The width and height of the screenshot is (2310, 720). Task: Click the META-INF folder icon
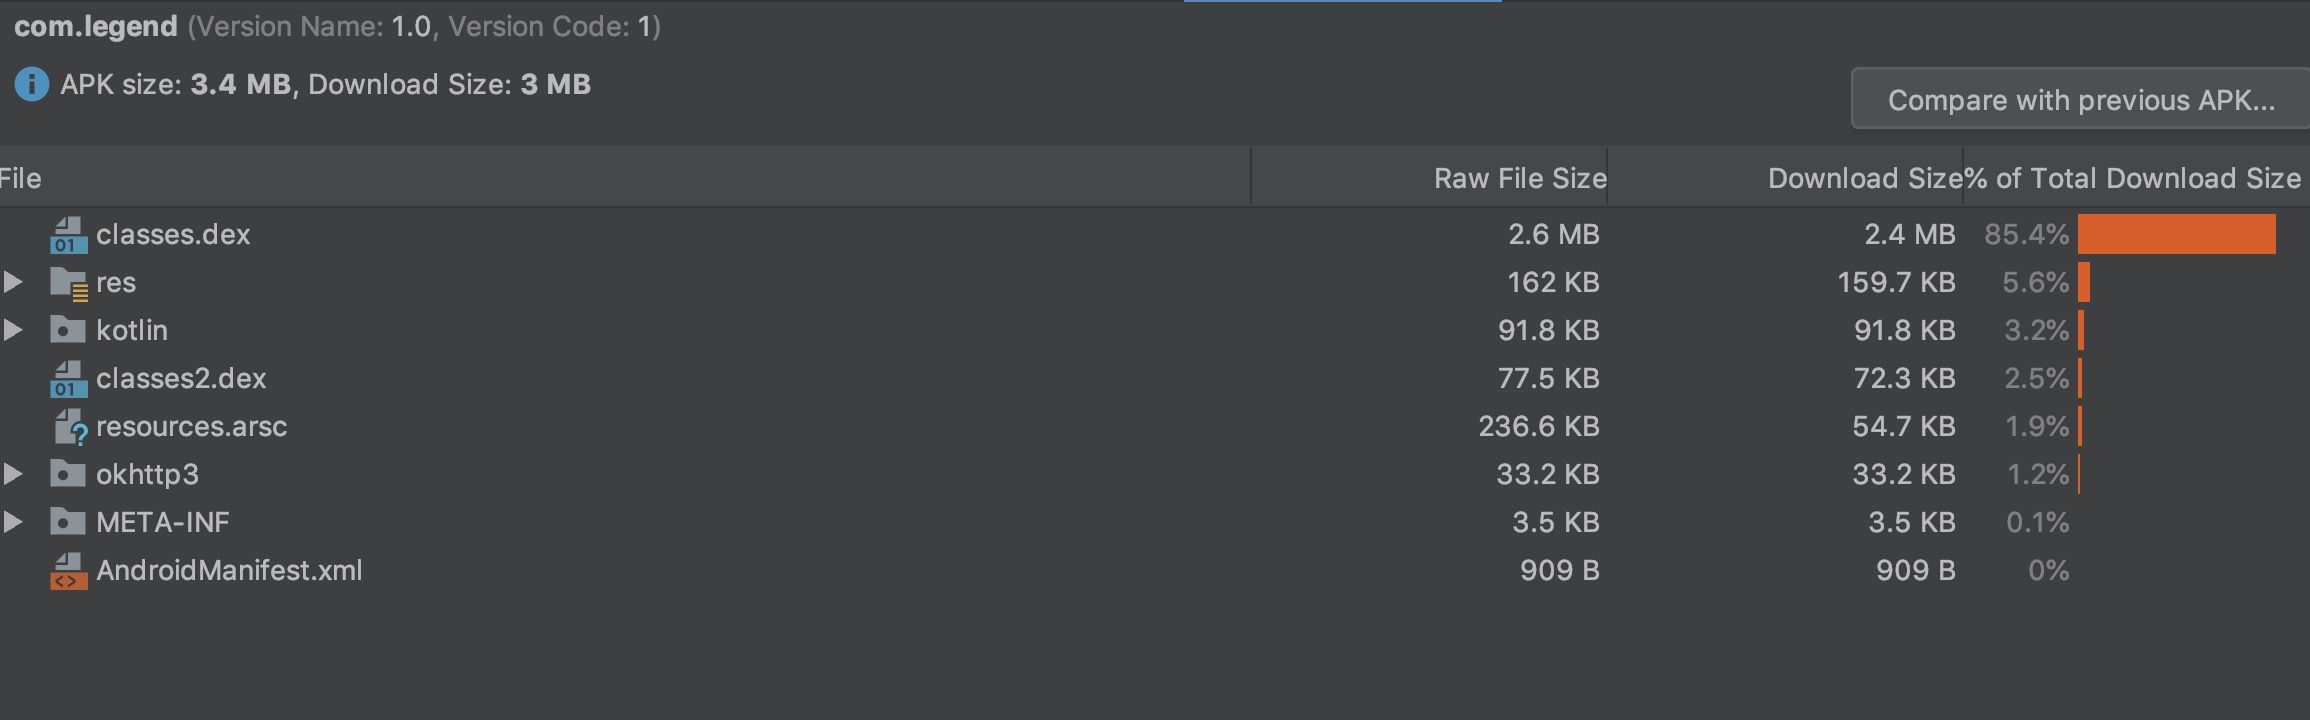click(68, 522)
